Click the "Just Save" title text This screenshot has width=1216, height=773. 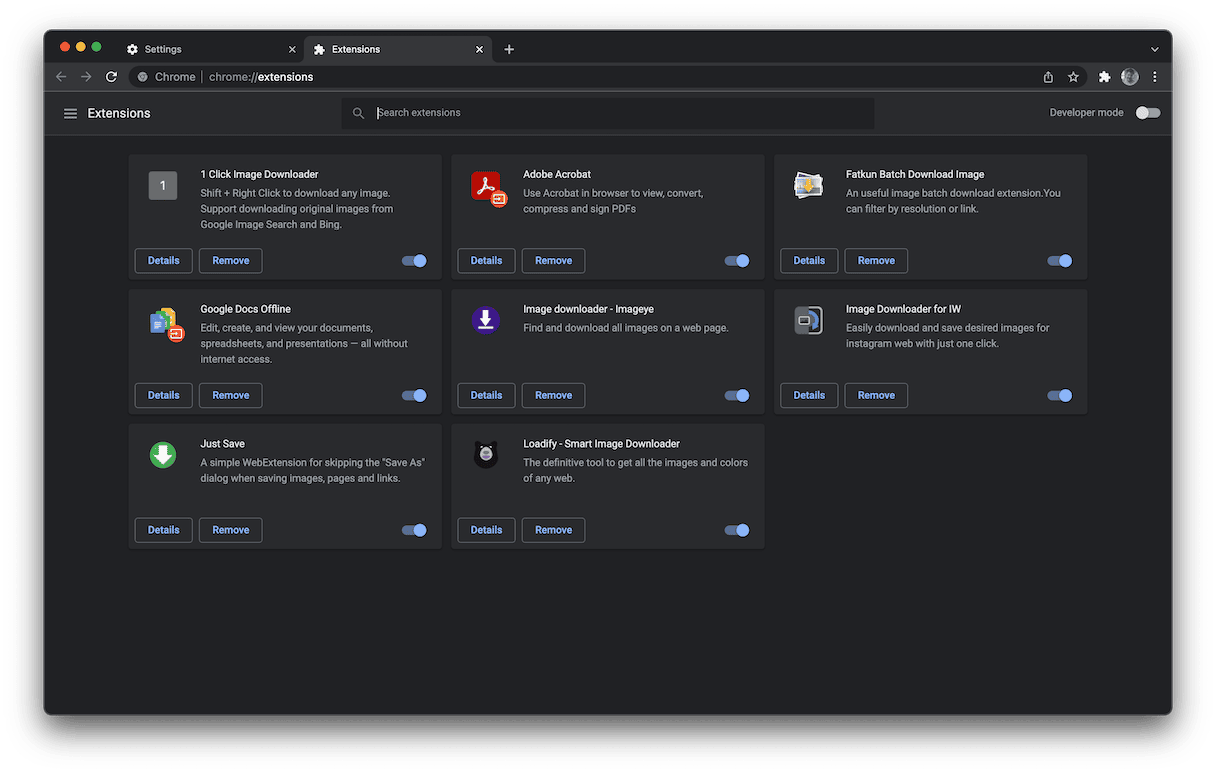(x=223, y=444)
